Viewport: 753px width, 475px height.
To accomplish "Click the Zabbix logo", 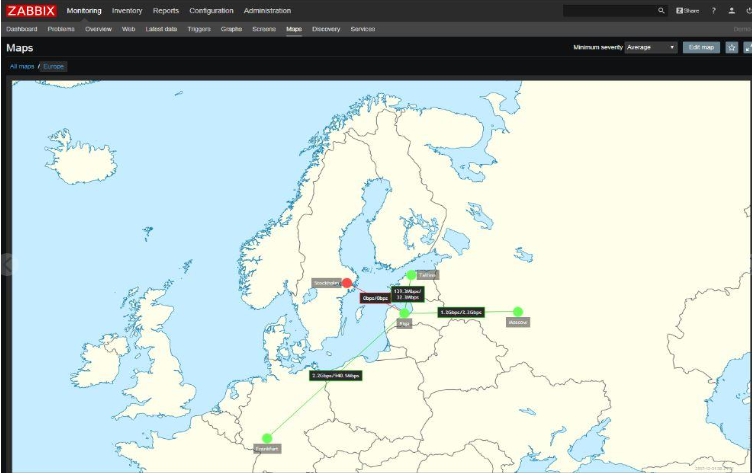I will point(30,10).
